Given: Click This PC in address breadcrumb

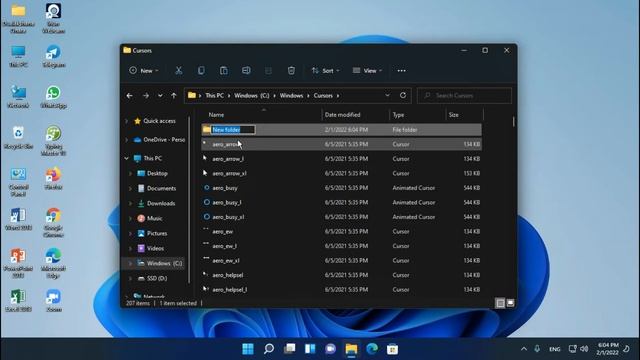Looking at the screenshot, I should click(214, 96).
